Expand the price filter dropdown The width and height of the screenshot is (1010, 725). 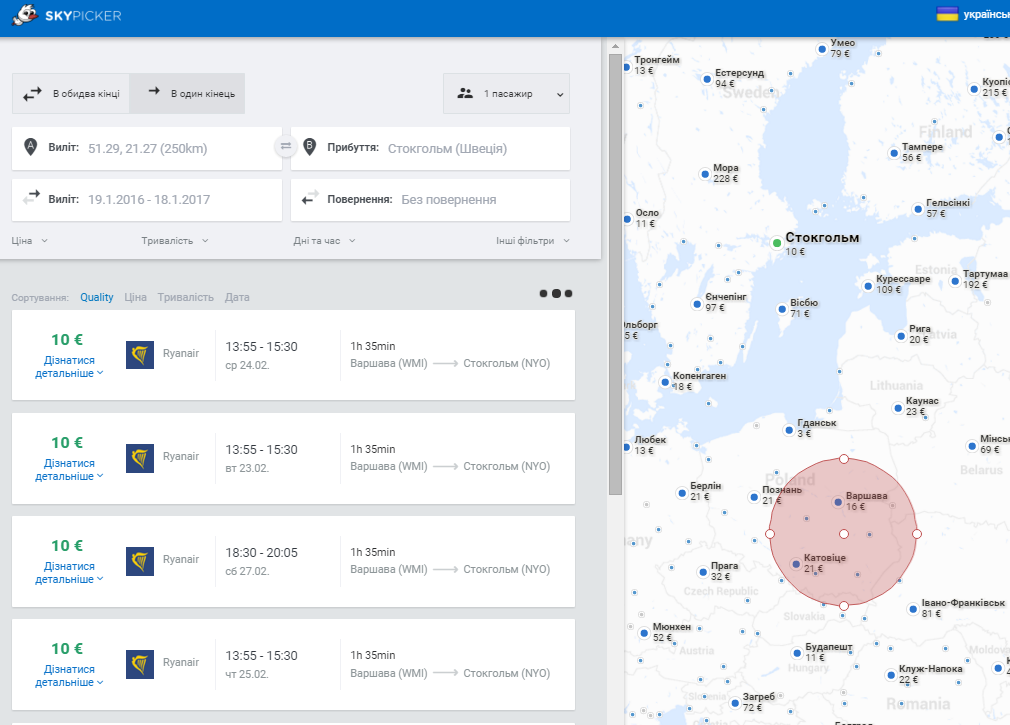click(30, 240)
